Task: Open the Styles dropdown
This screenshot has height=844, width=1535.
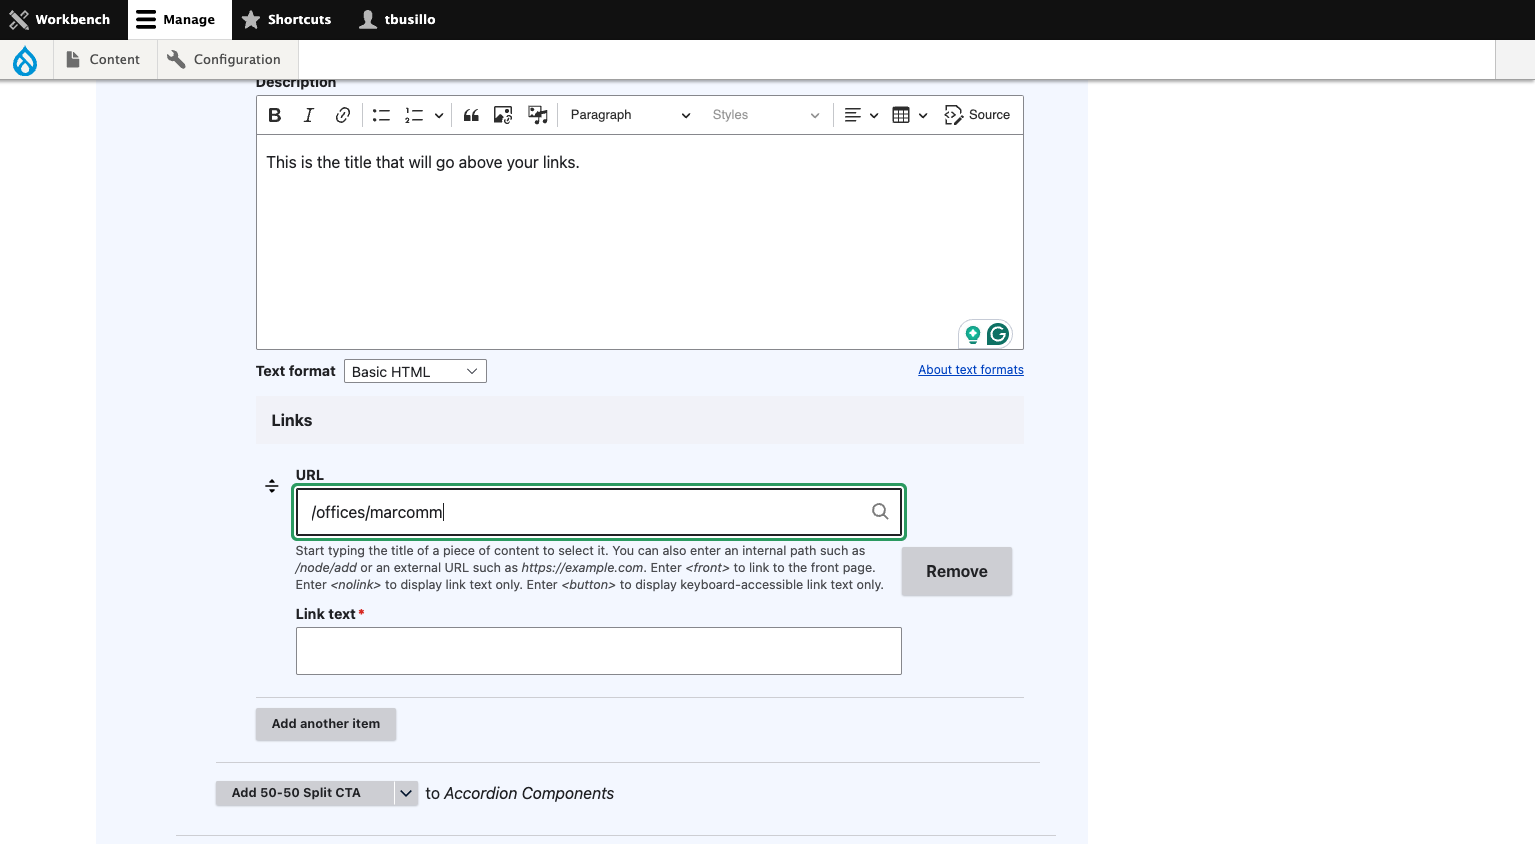Action: tap(765, 115)
